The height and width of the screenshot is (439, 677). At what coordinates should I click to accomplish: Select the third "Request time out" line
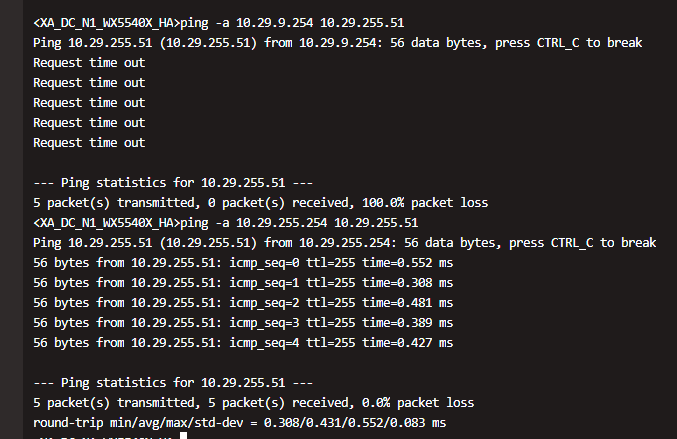click(x=89, y=102)
